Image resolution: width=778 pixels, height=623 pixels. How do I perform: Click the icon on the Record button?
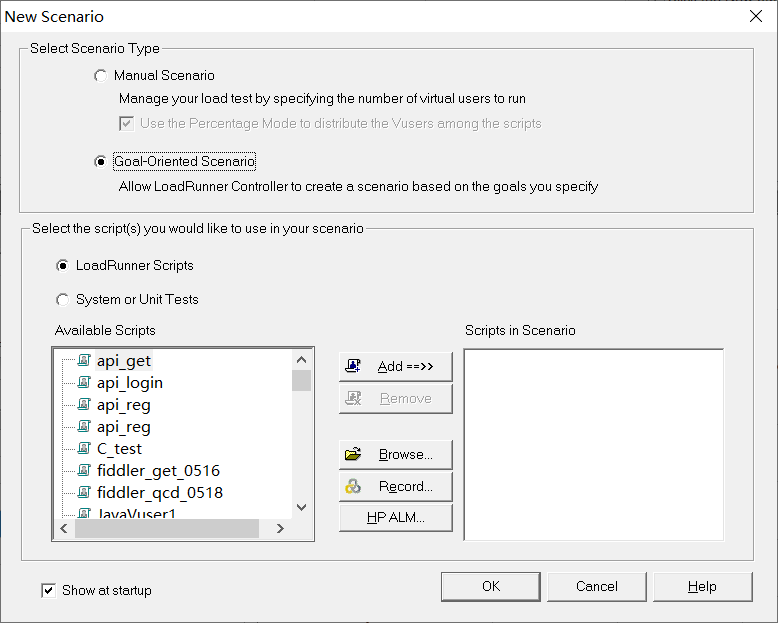(x=353, y=487)
